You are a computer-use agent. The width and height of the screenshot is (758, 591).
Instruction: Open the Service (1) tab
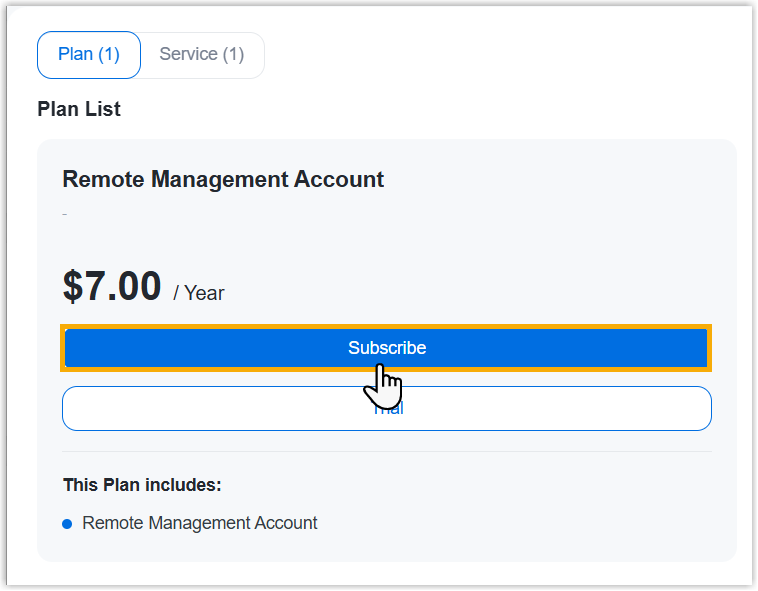tap(202, 55)
